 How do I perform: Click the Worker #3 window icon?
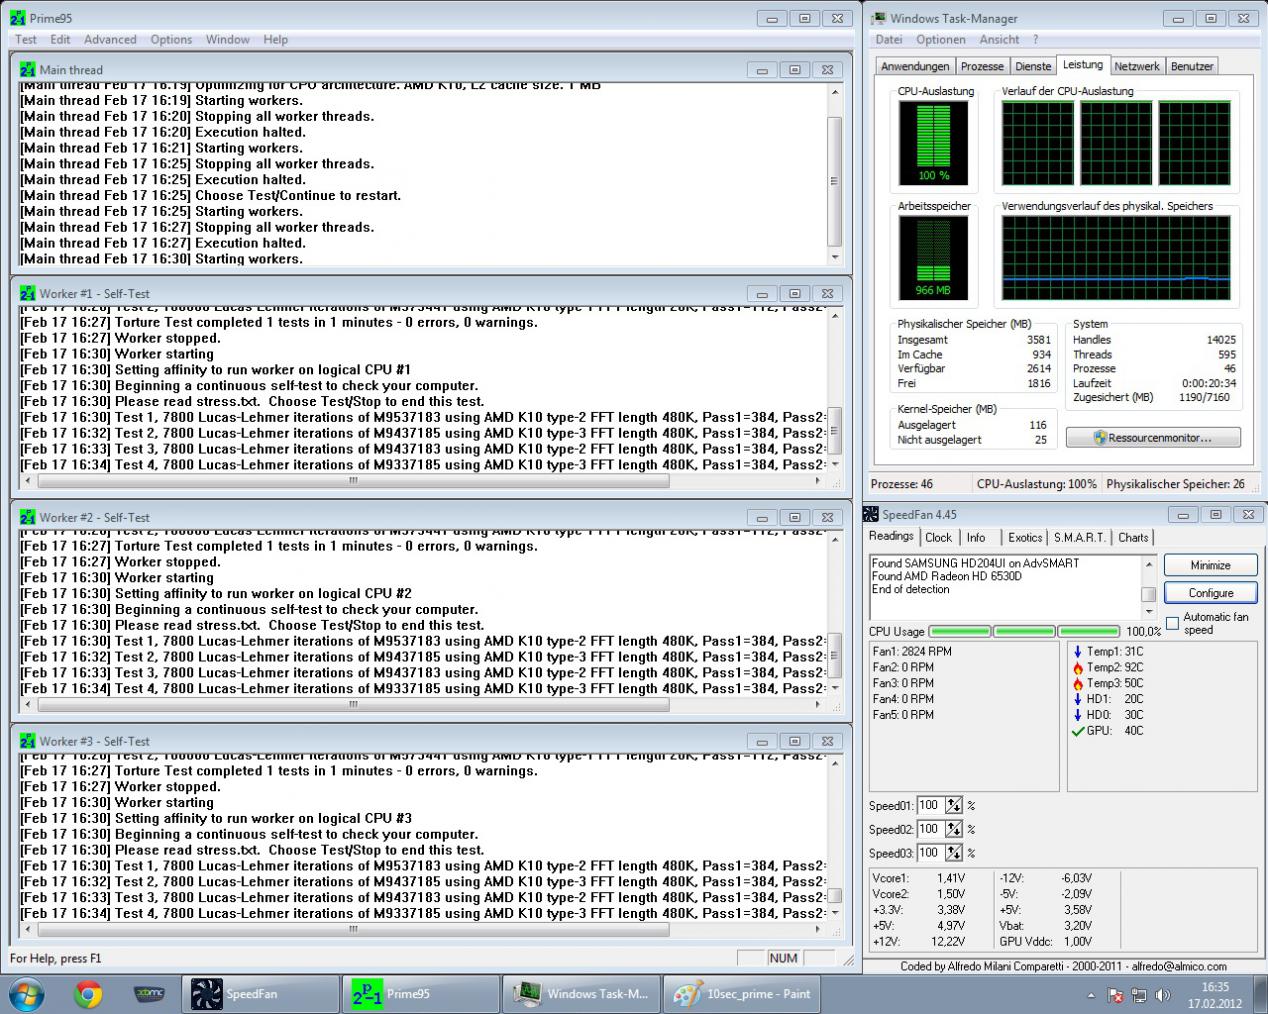click(x=28, y=742)
